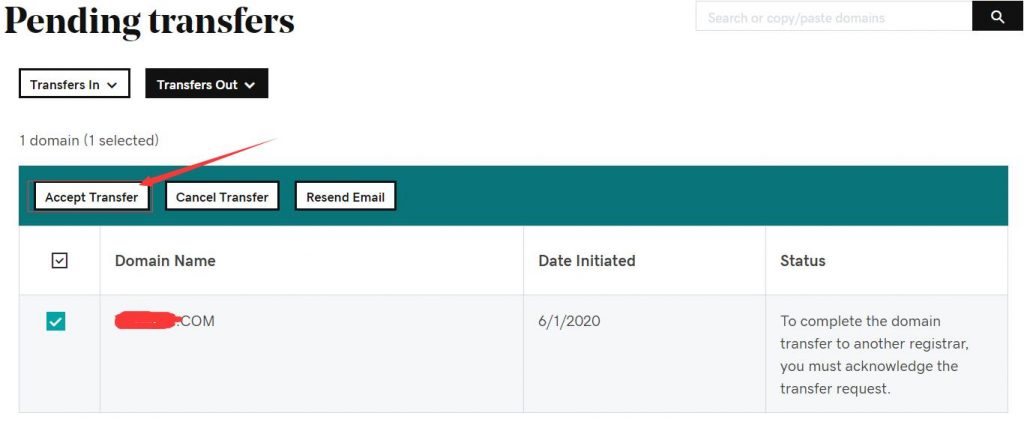The height and width of the screenshot is (422, 1024).
Task: Click the Pending transfers page heading
Action: [x=150, y=21]
